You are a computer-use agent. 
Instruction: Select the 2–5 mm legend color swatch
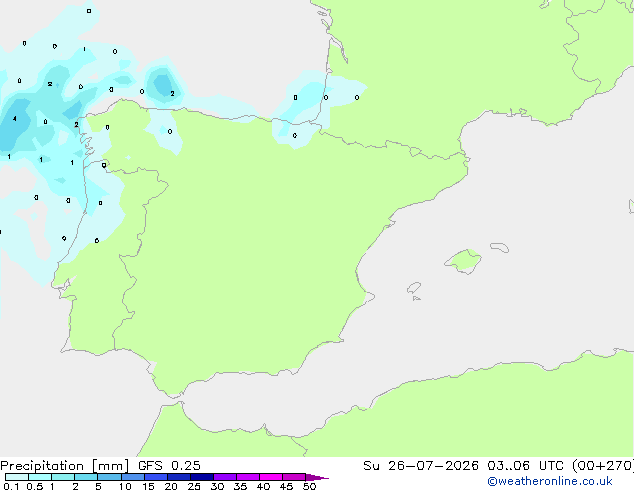click(86, 477)
